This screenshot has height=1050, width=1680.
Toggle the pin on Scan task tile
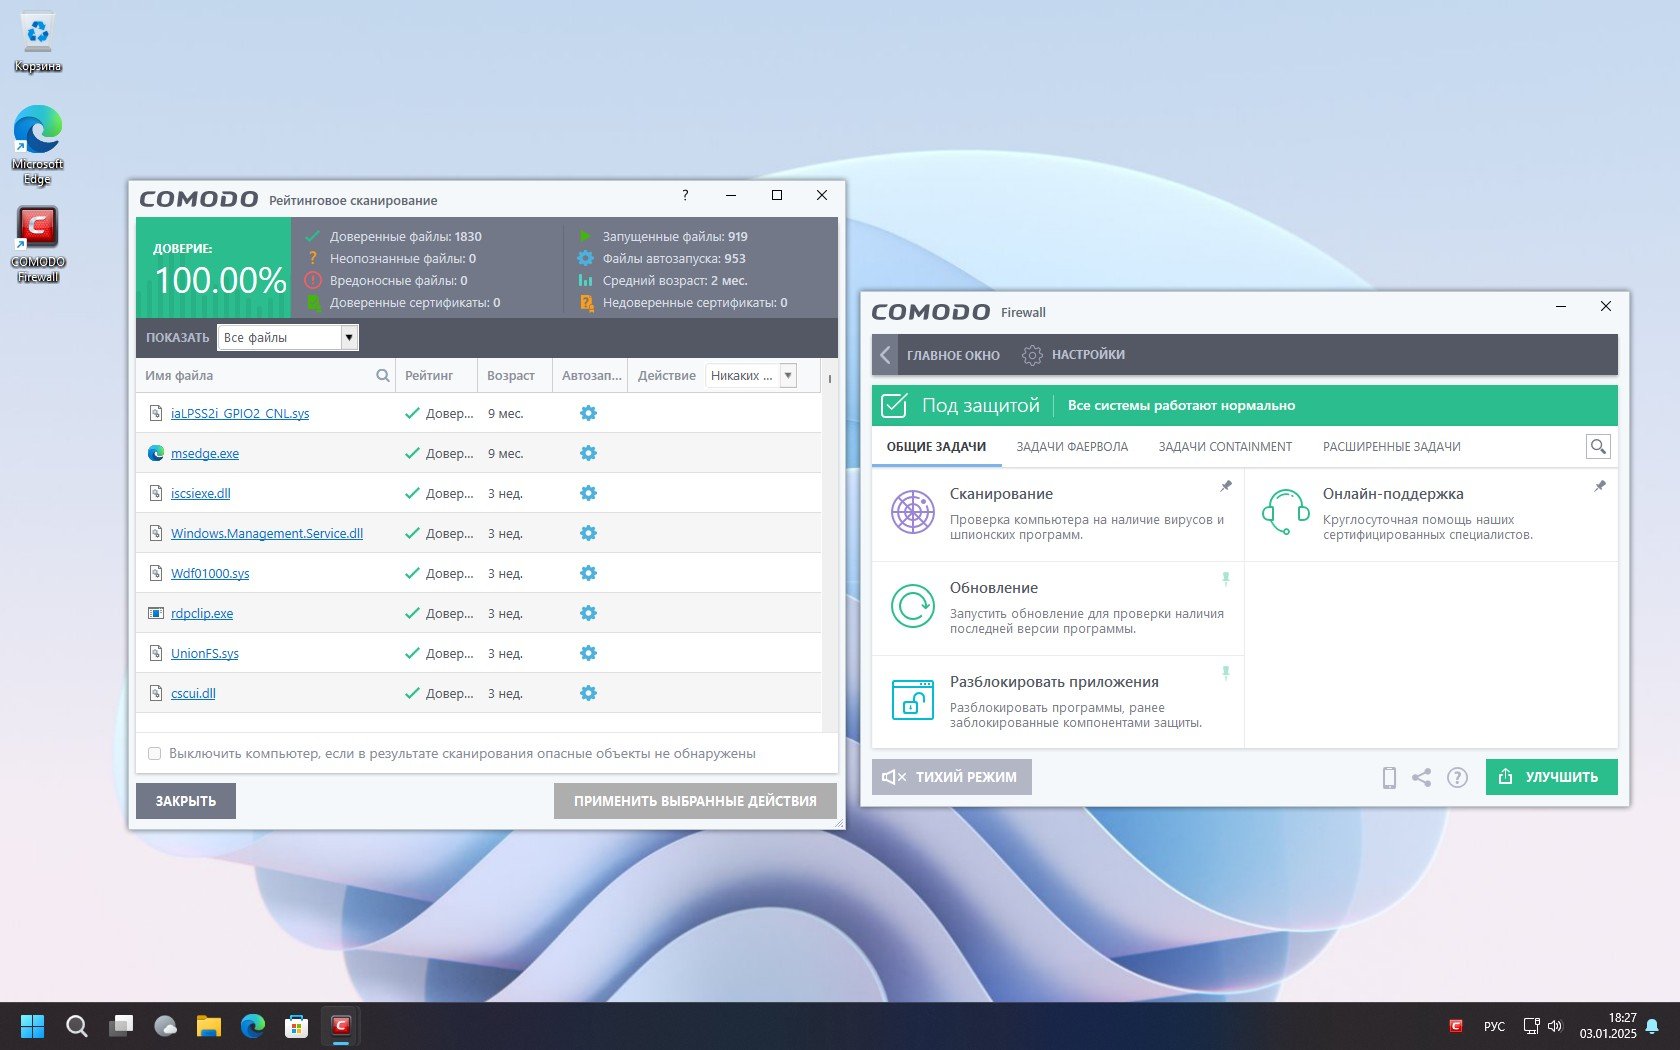point(1225,486)
